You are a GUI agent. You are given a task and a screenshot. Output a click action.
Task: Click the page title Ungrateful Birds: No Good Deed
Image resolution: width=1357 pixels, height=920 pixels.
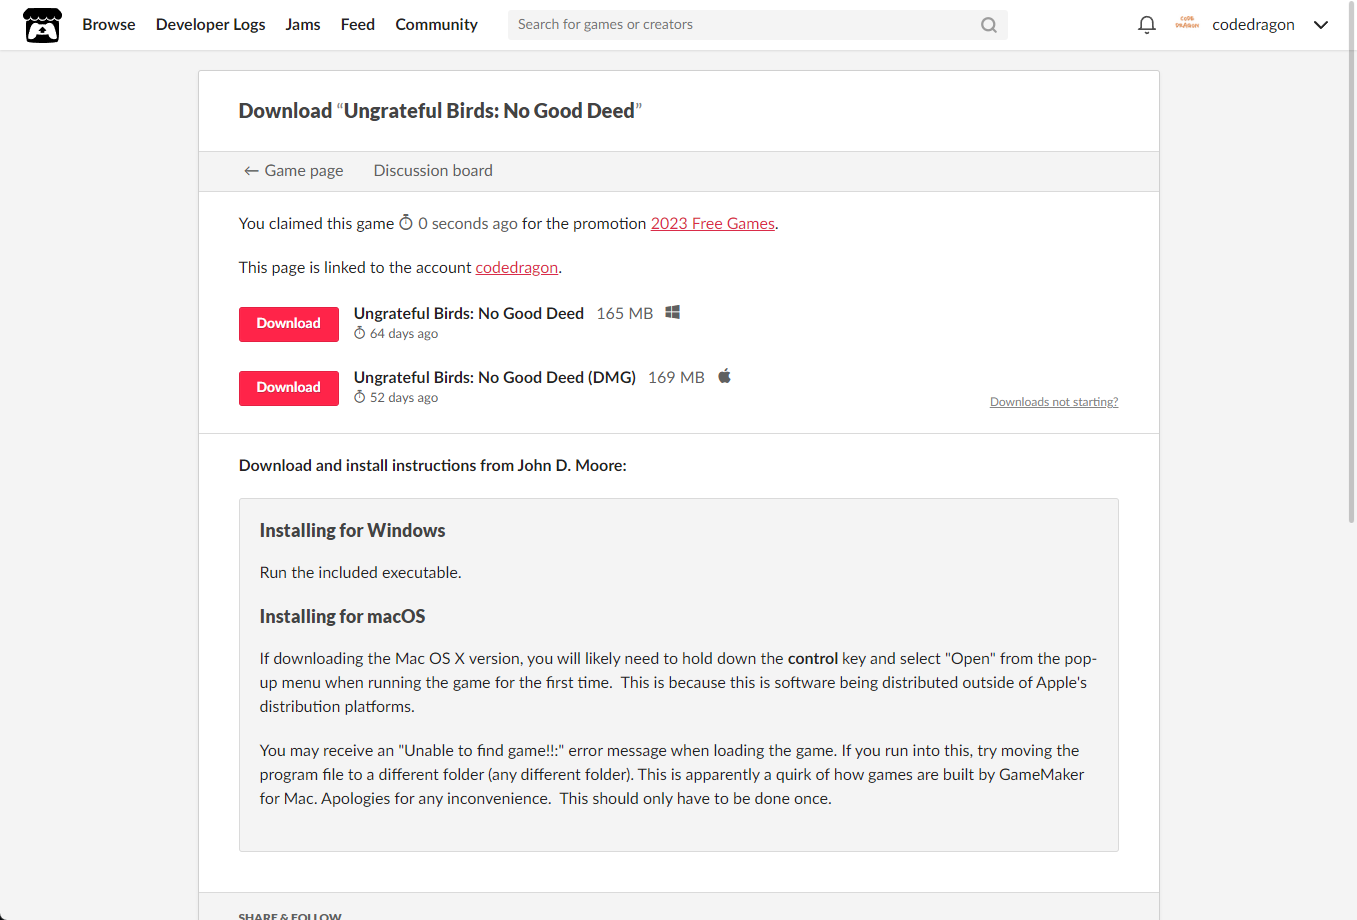489,111
